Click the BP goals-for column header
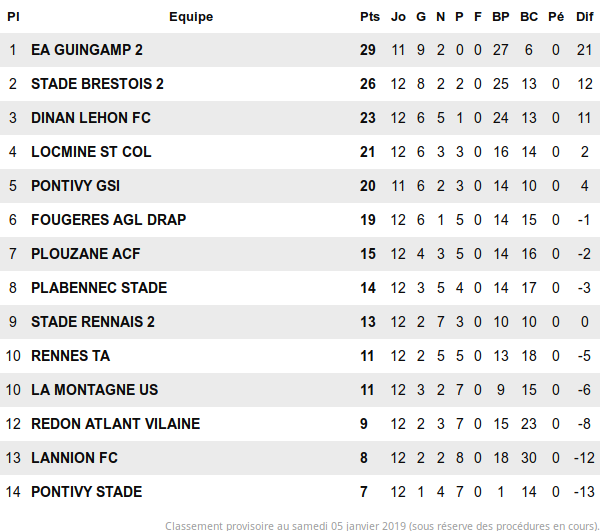Viewport: 600px width, 531px height. [501, 17]
